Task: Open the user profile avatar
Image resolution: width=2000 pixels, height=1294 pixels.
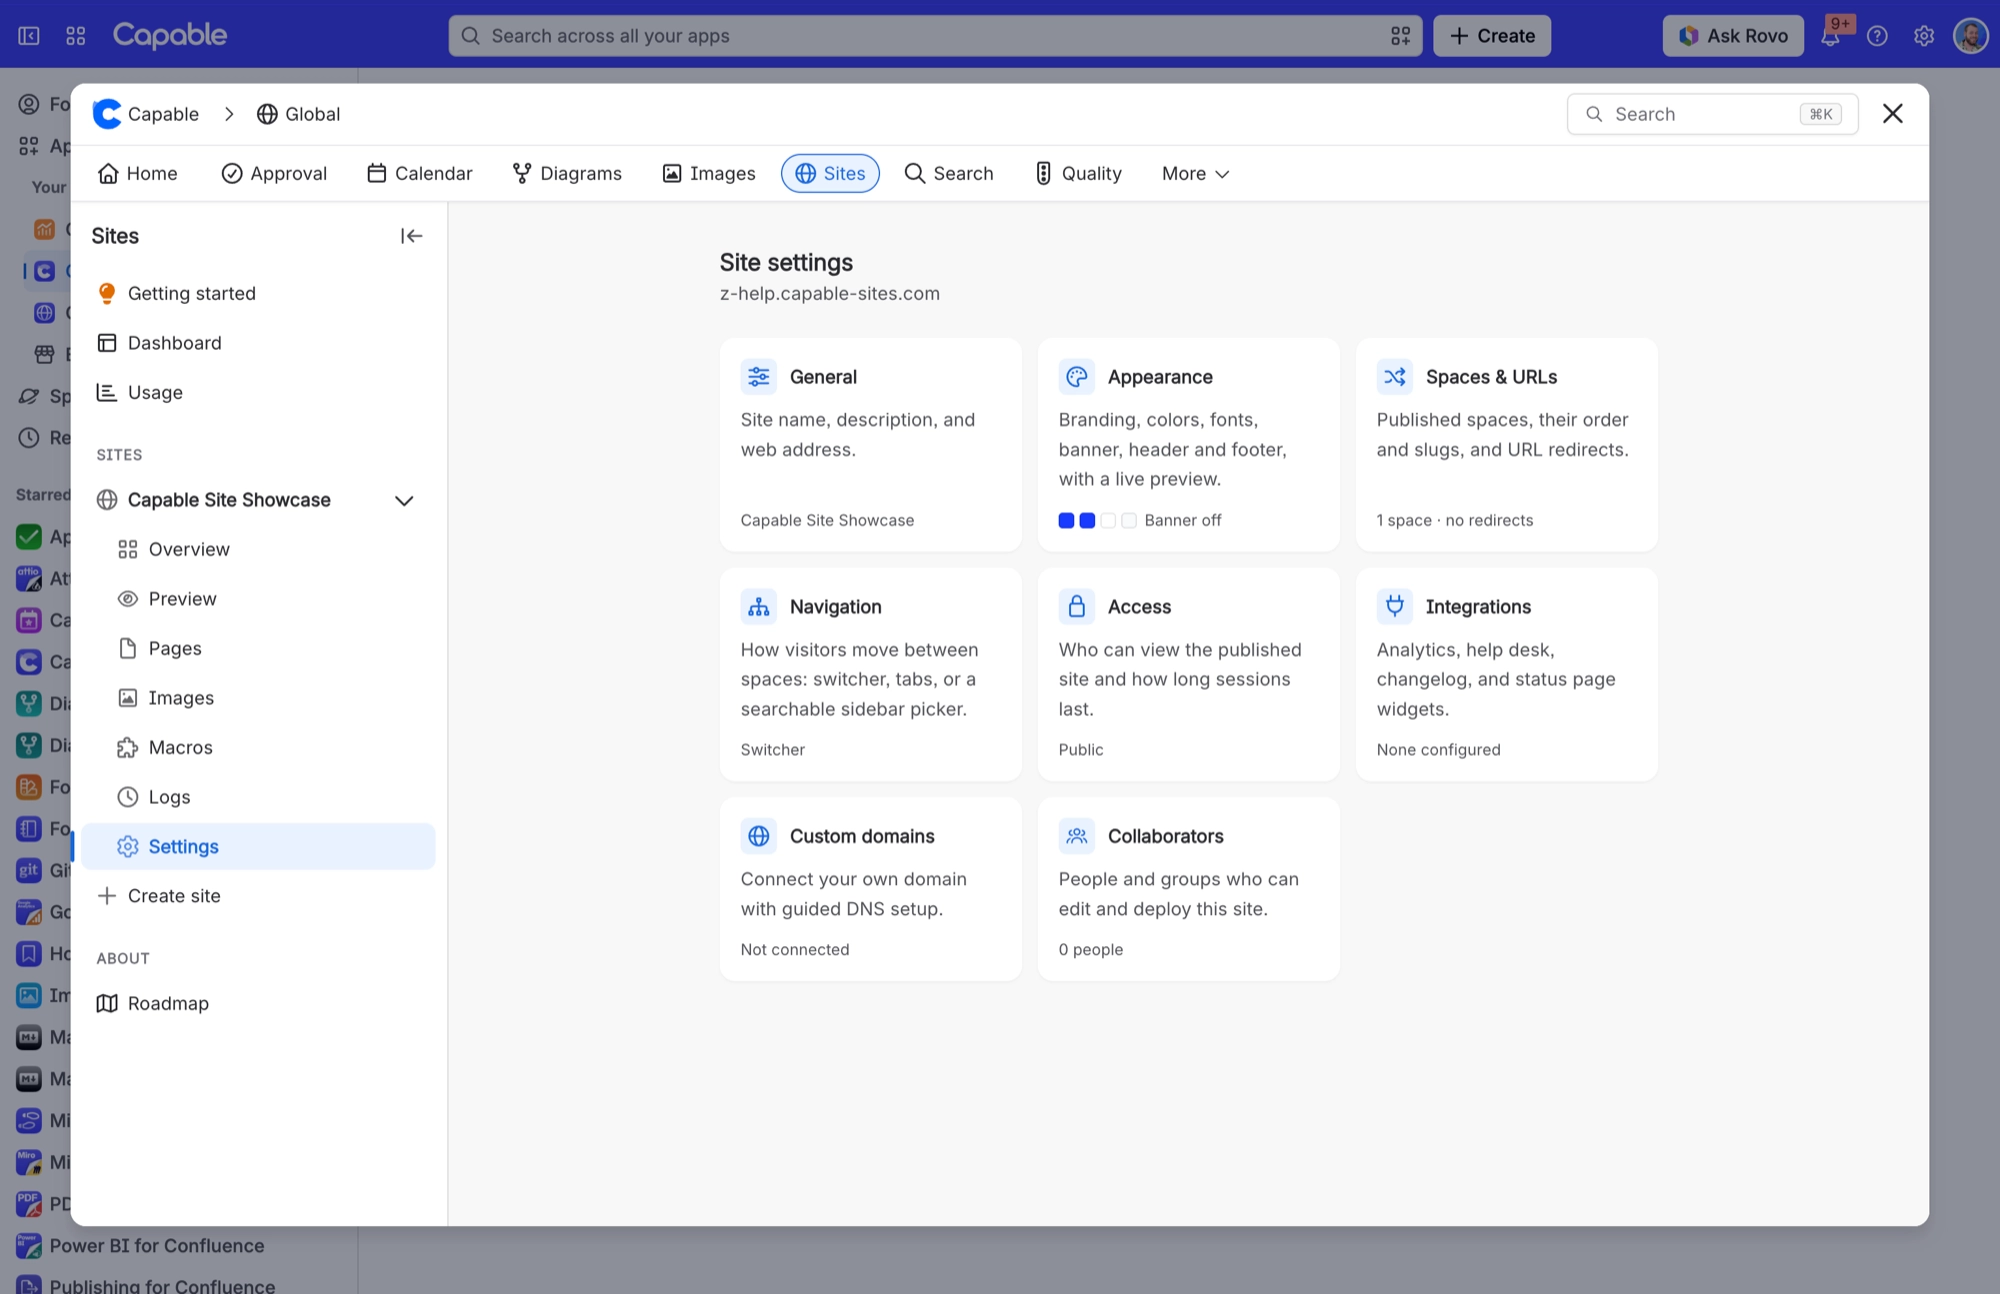Action: click(1971, 36)
